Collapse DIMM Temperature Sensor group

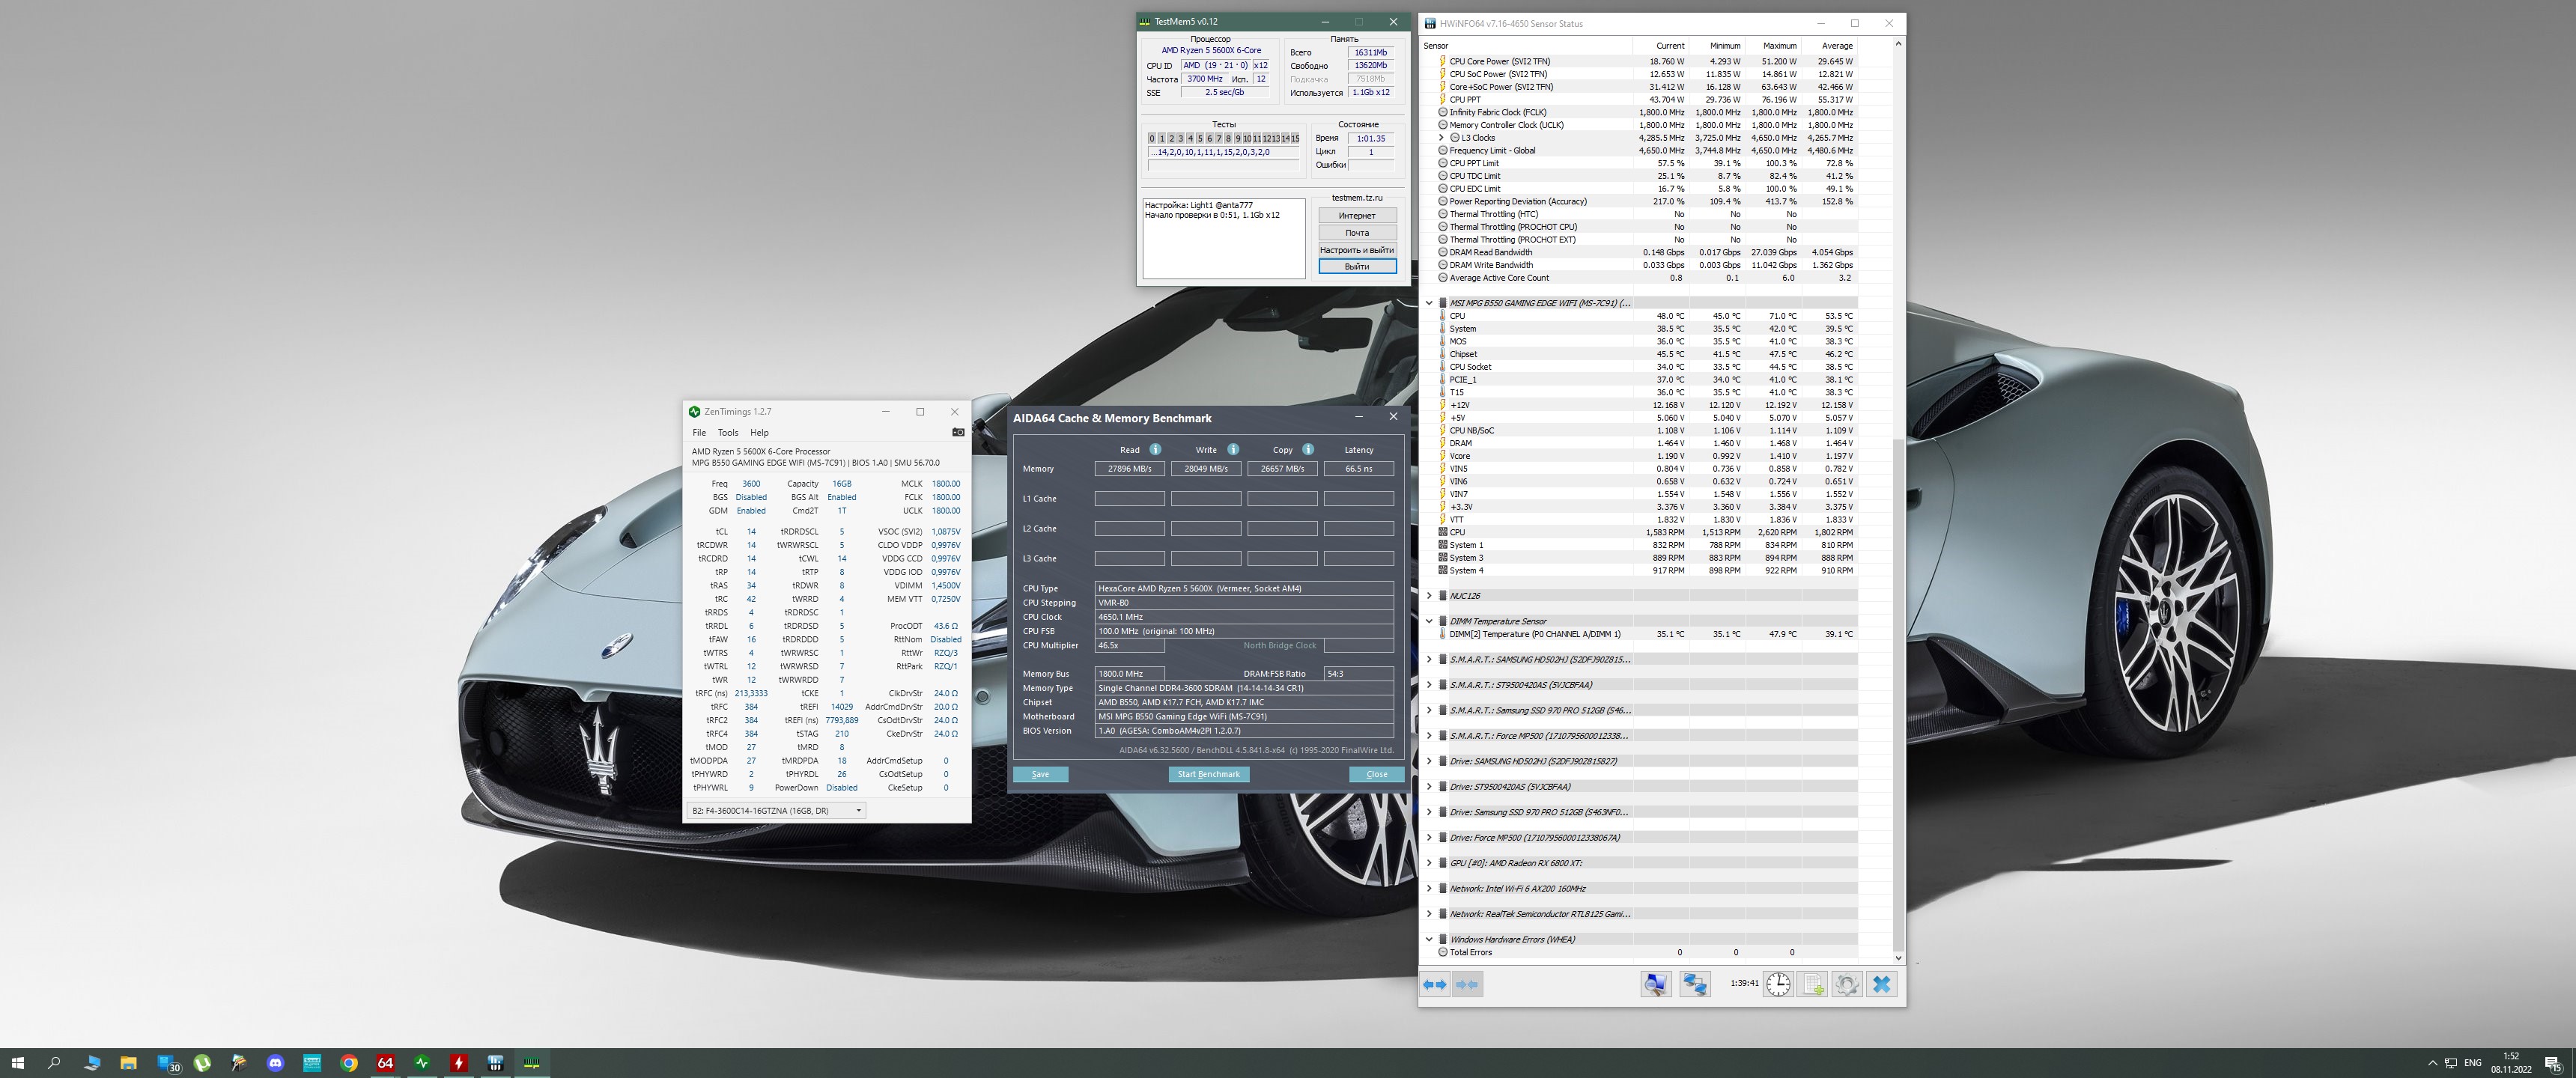[x=1429, y=621]
